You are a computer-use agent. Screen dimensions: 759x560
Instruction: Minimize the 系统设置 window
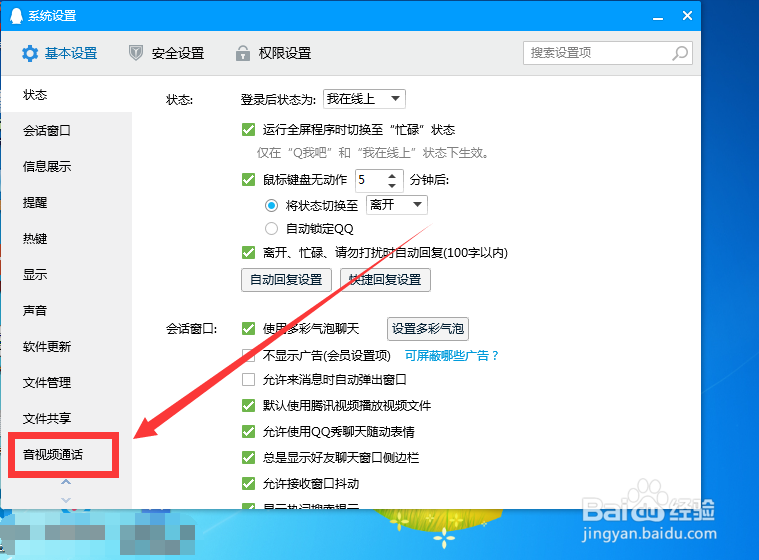point(657,18)
